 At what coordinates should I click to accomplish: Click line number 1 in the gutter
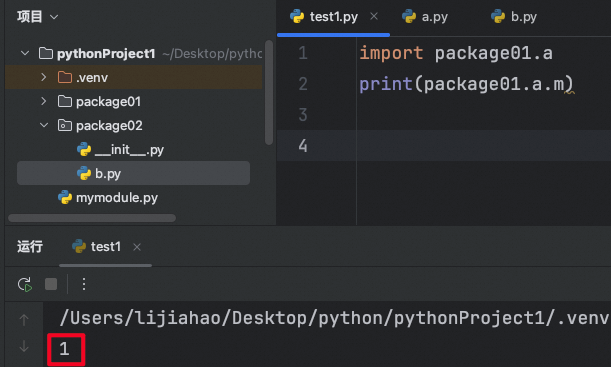[x=303, y=53]
